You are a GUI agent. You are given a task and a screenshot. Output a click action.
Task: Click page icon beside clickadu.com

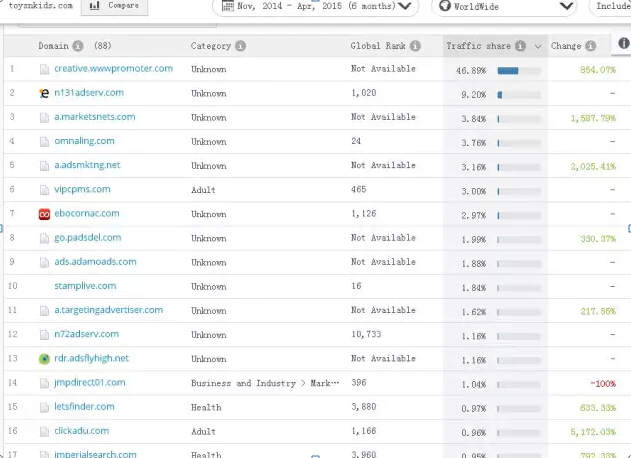coord(44,431)
